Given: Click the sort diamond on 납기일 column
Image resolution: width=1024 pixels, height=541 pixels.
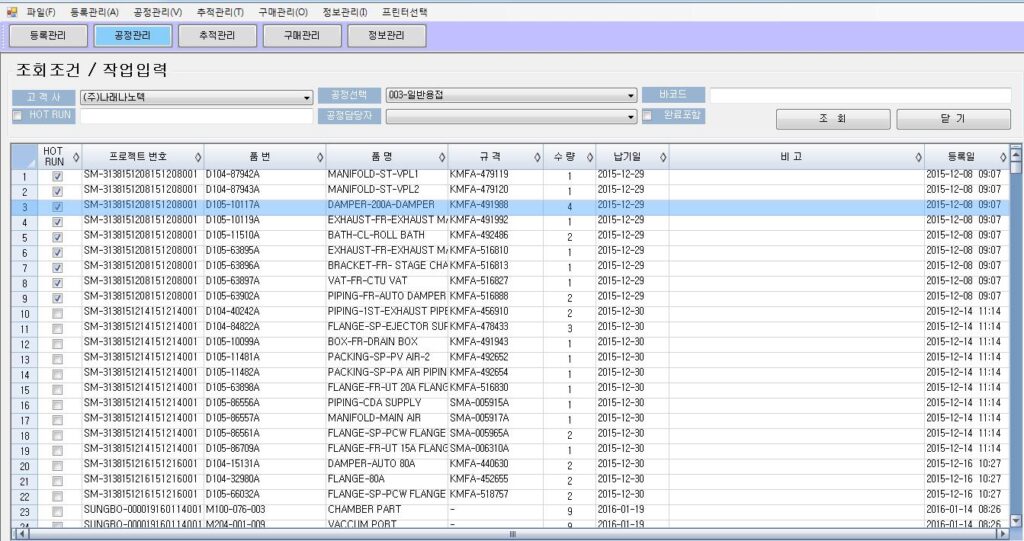Looking at the screenshot, I should 661,157.
